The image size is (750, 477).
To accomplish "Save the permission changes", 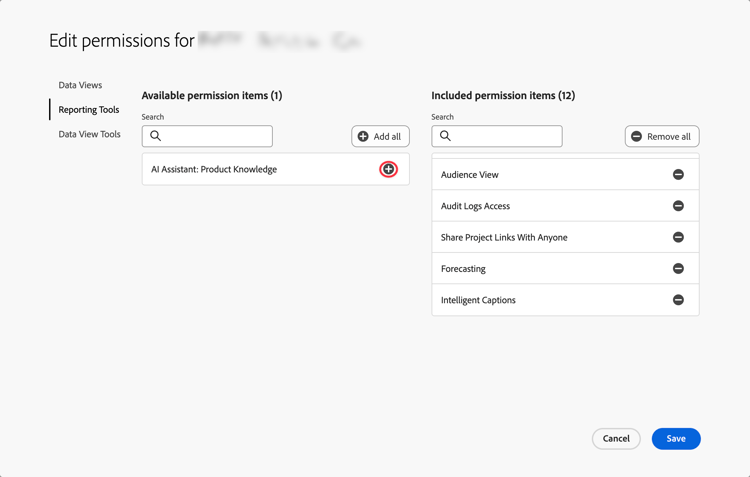I will point(676,439).
